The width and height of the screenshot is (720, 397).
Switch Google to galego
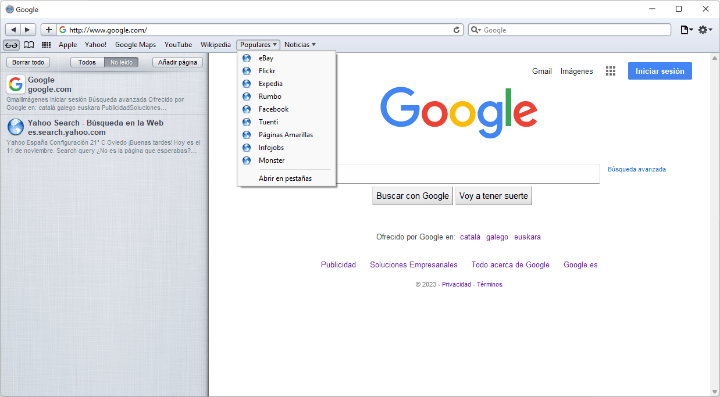(x=497, y=237)
